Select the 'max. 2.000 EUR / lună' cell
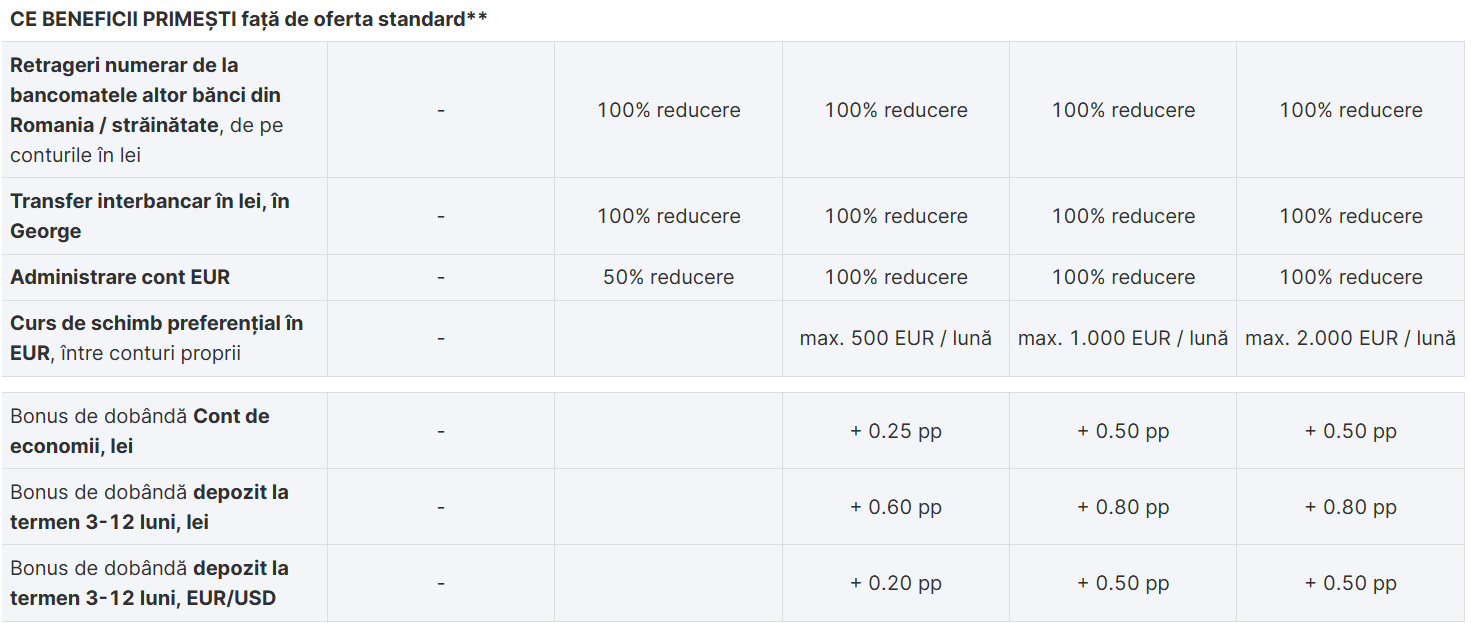1471x623 pixels. (x=1350, y=338)
